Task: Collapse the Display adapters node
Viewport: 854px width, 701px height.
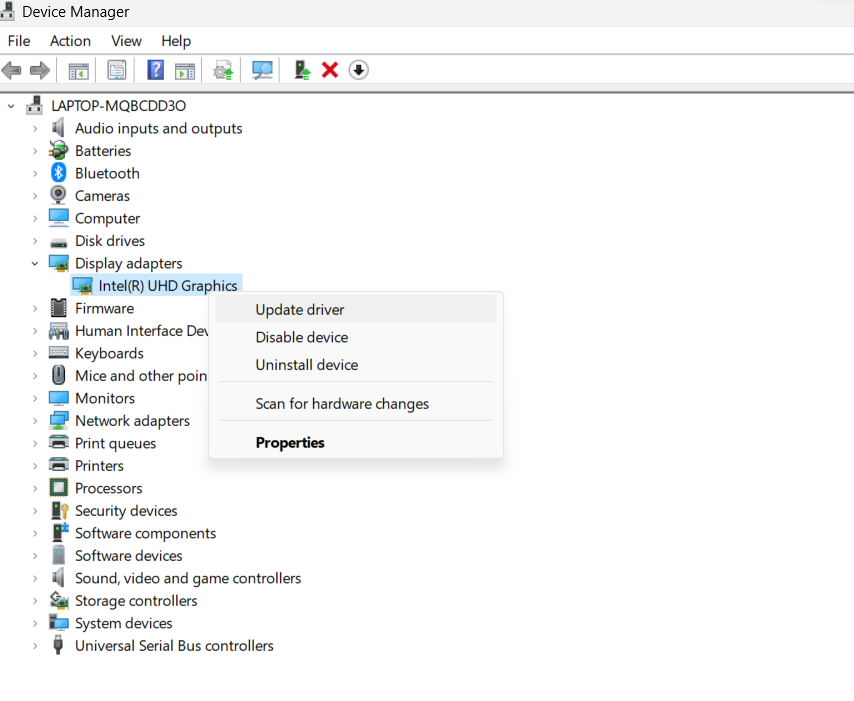Action: pyautogui.click(x=35, y=263)
